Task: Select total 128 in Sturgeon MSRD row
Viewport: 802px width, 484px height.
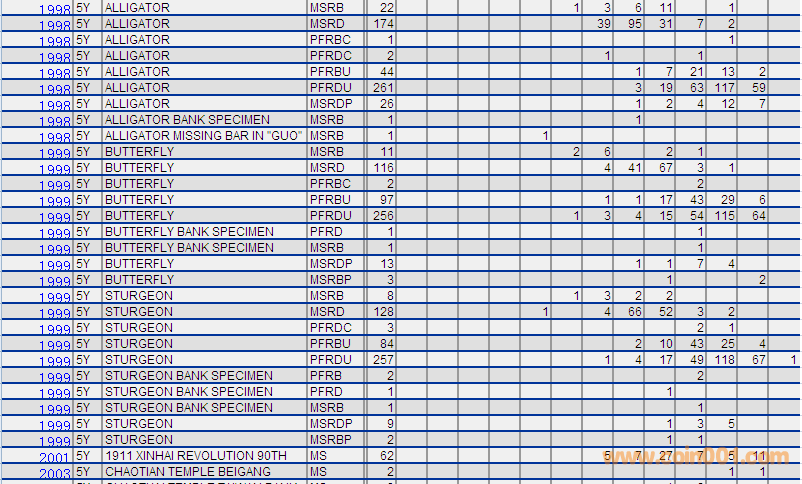Action: (x=383, y=312)
